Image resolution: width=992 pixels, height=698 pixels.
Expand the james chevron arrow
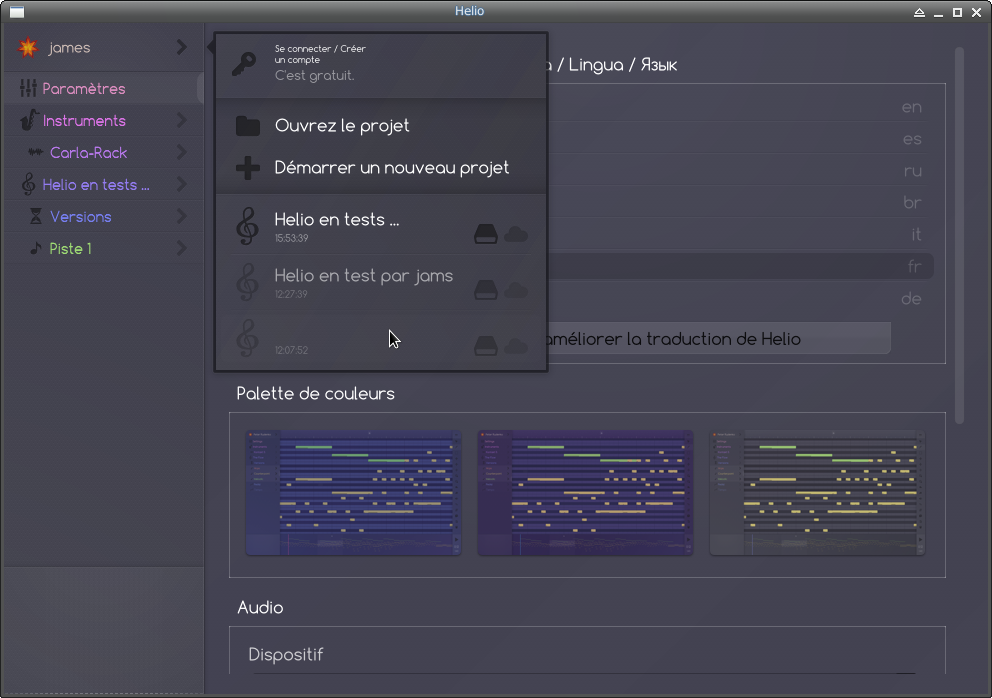(x=182, y=47)
